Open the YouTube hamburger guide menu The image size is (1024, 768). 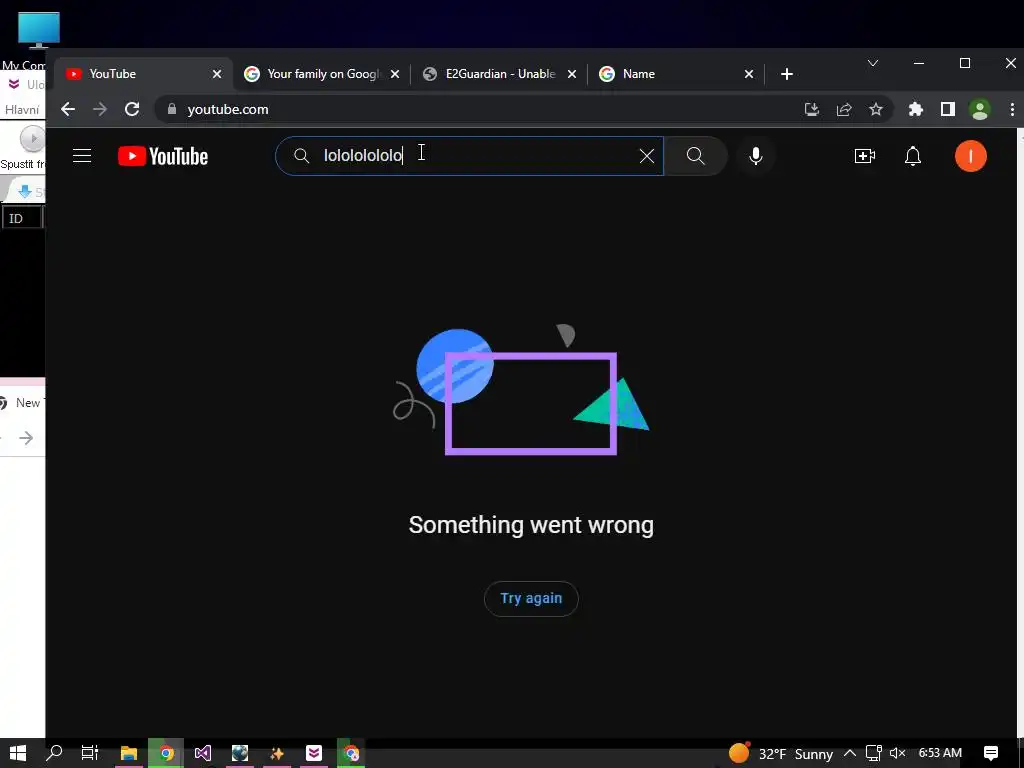(x=82, y=156)
